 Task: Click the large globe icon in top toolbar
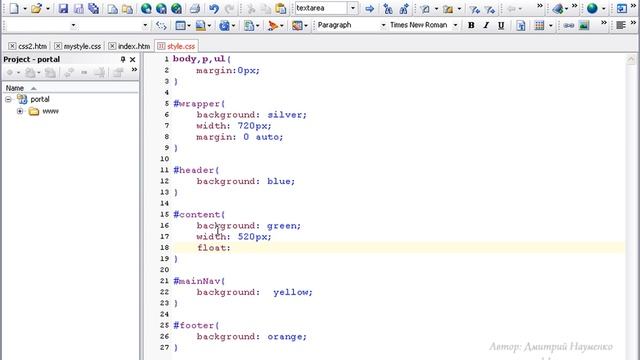[592, 8]
